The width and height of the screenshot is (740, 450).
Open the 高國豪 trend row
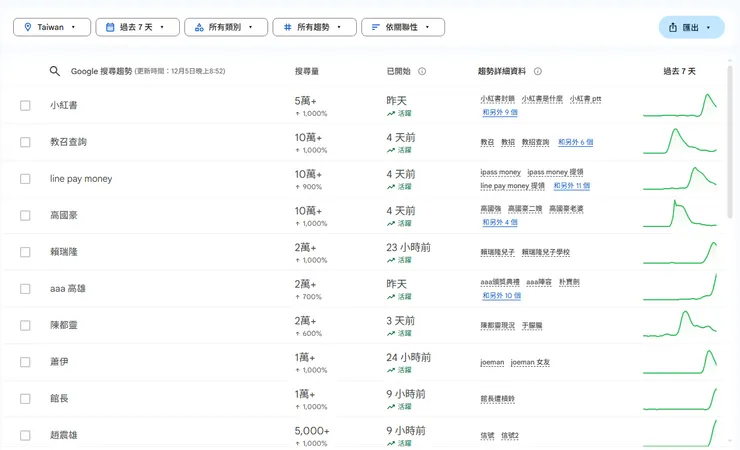point(363,216)
